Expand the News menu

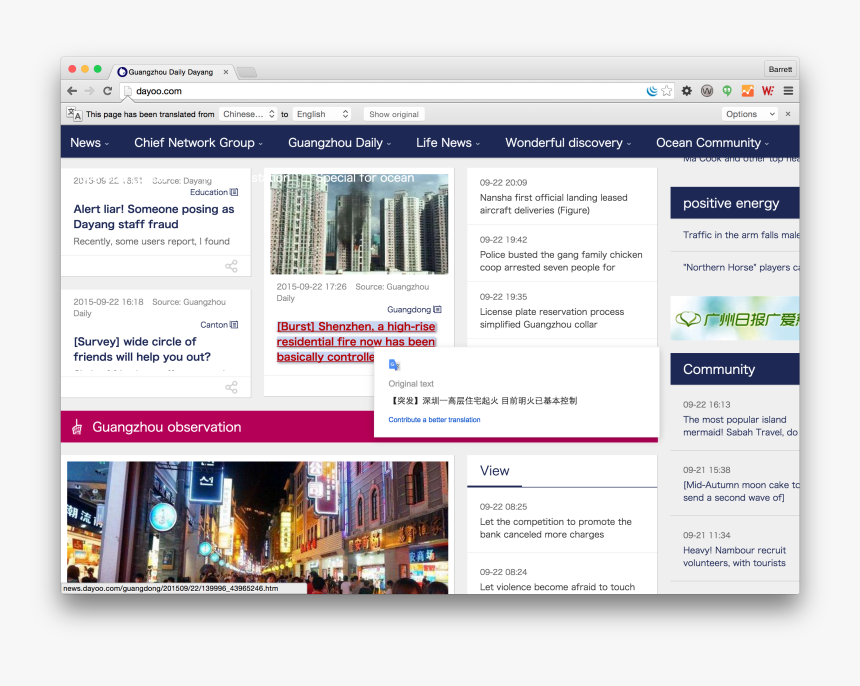tap(89, 143)
